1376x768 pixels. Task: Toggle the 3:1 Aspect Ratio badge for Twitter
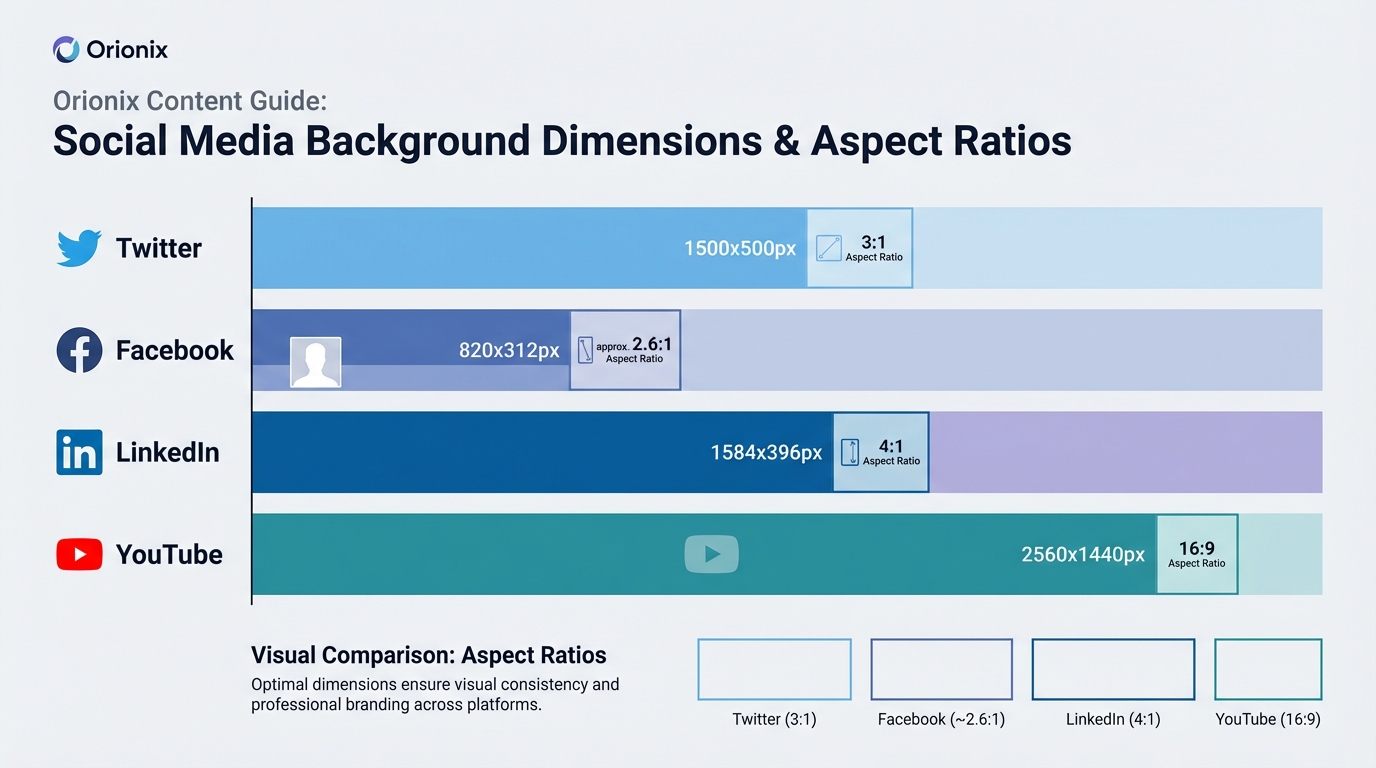click(x=858, y=248)
